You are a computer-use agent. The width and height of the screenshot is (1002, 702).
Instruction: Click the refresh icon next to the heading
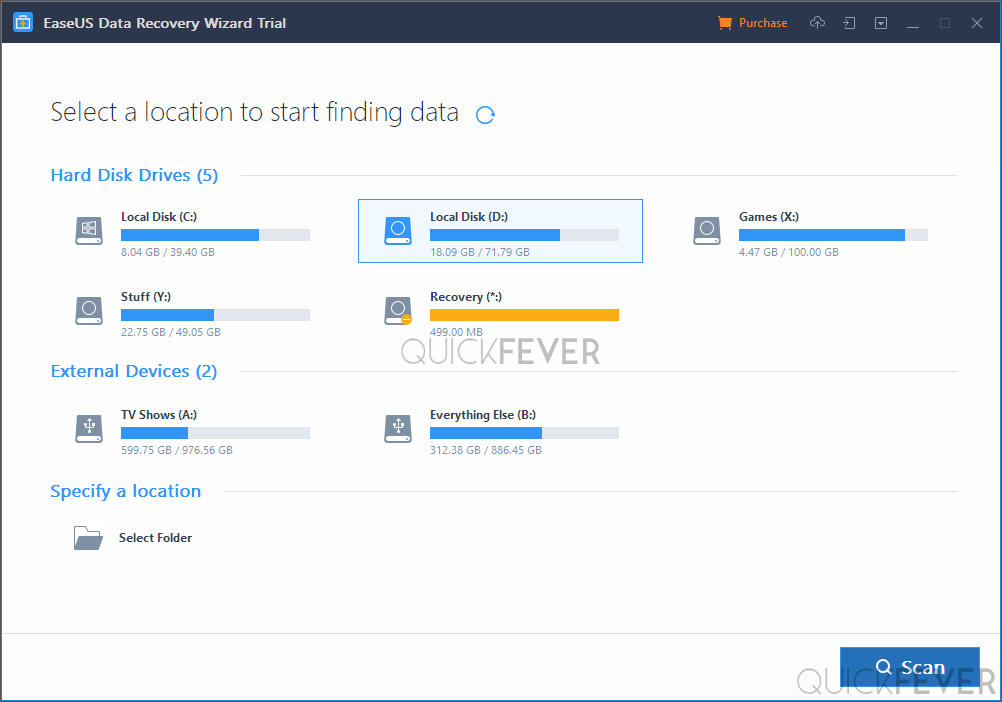coord(485,114)
